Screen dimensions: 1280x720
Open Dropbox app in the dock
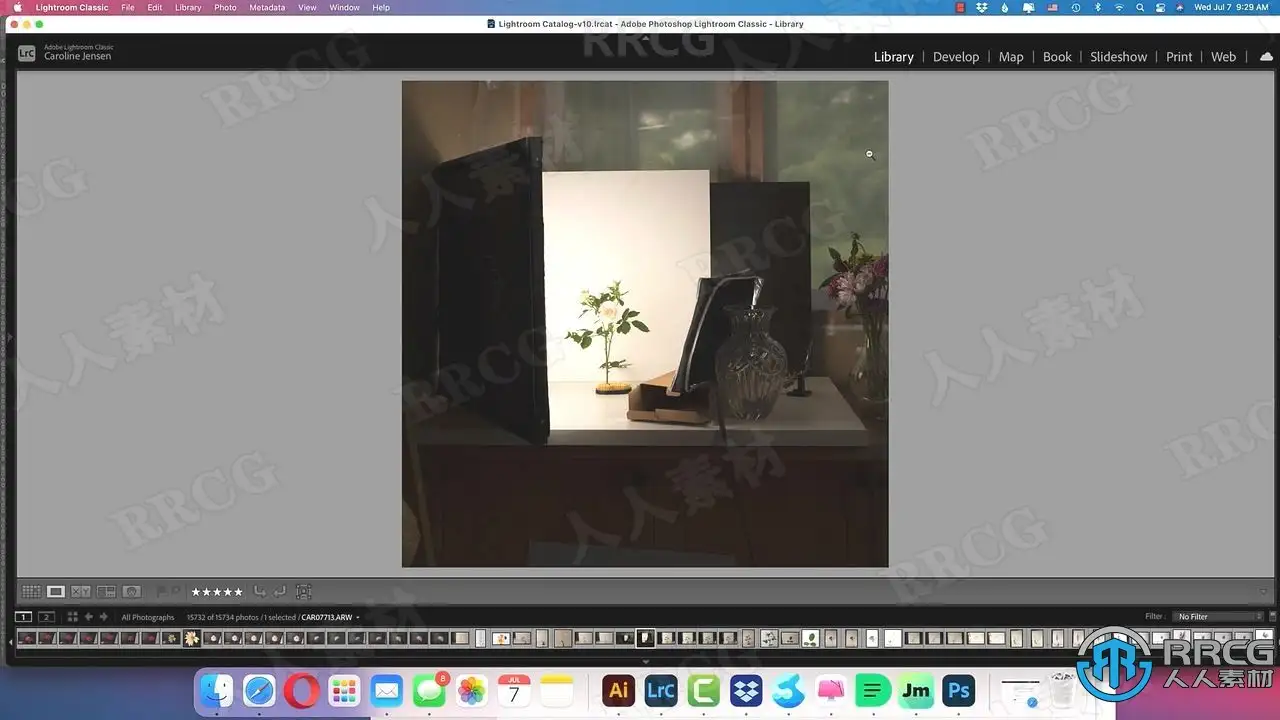point(746,690)
